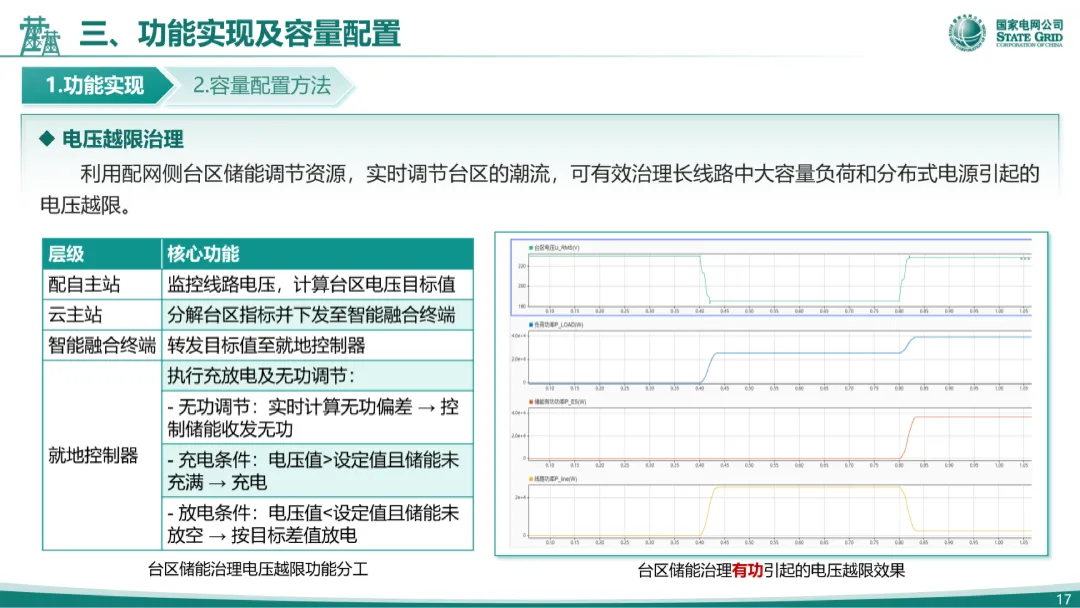Click the blue P_LOAD(W) legend swatch

pos(531,324)
